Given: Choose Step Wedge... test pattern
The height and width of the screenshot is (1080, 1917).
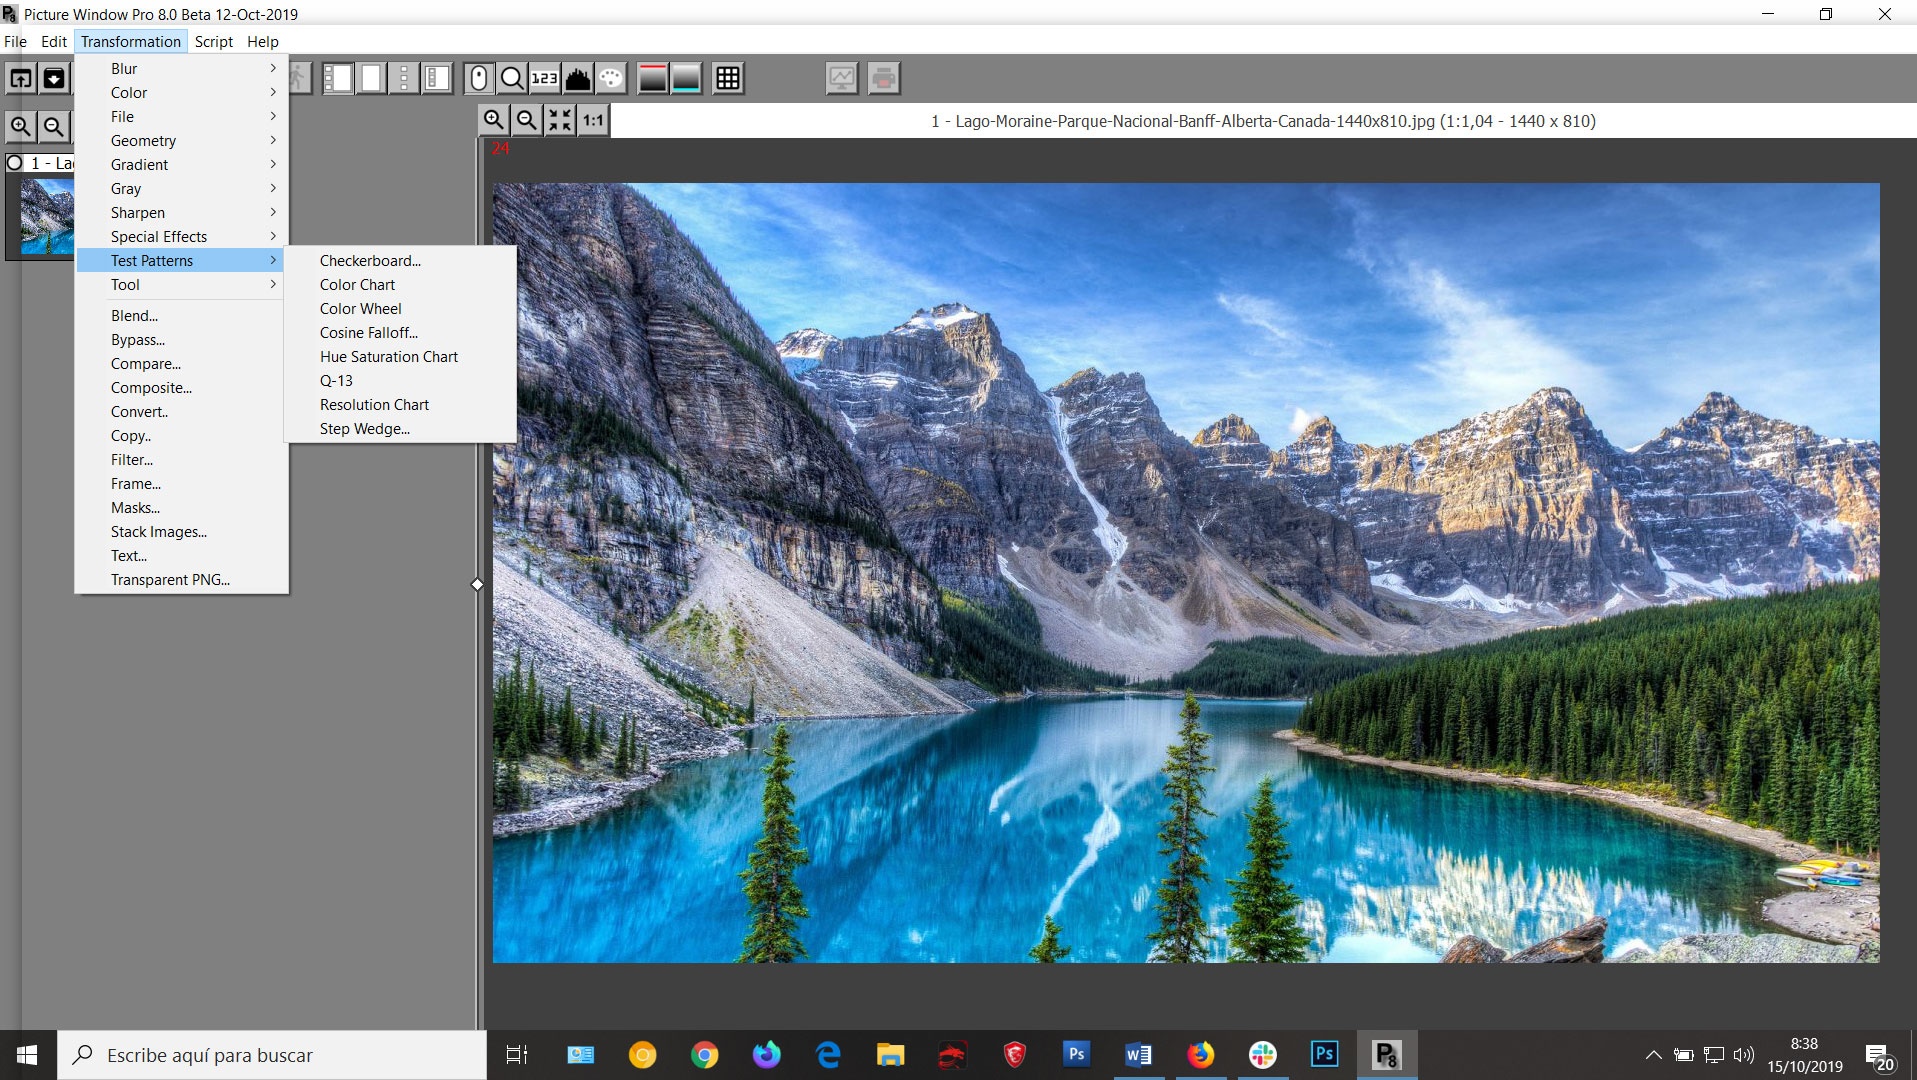Looking at the screenshot, I should pos(400,428).
